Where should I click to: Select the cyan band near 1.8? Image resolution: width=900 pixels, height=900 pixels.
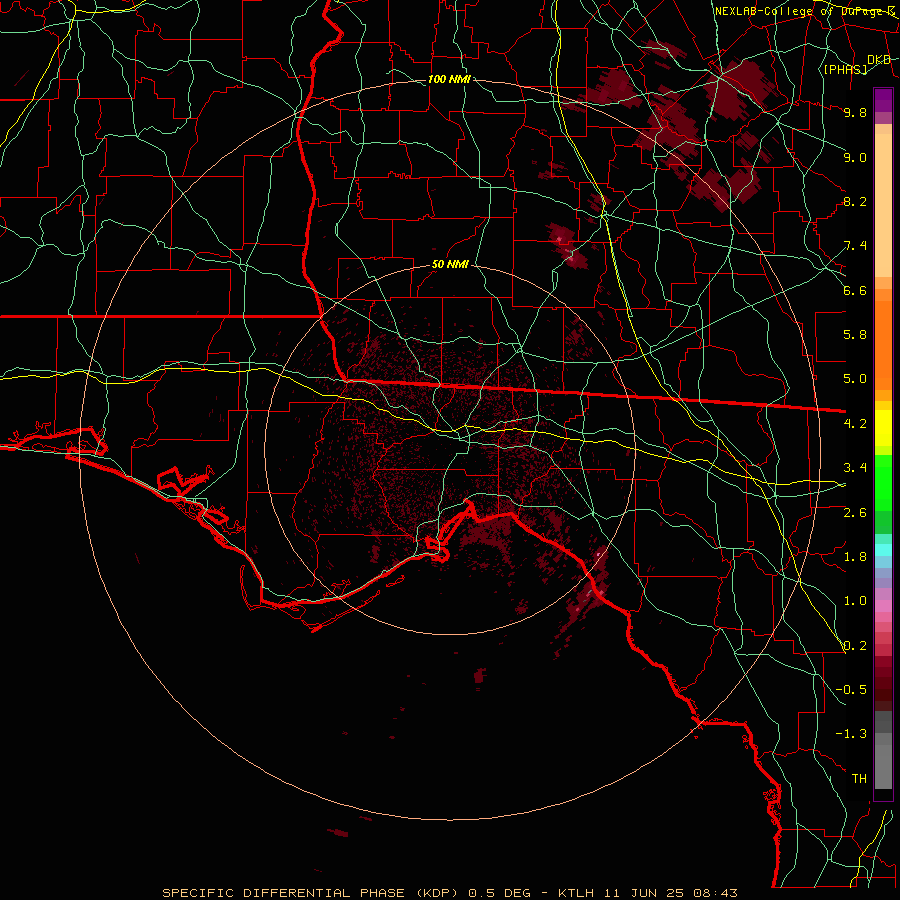[x=883, y=549]
